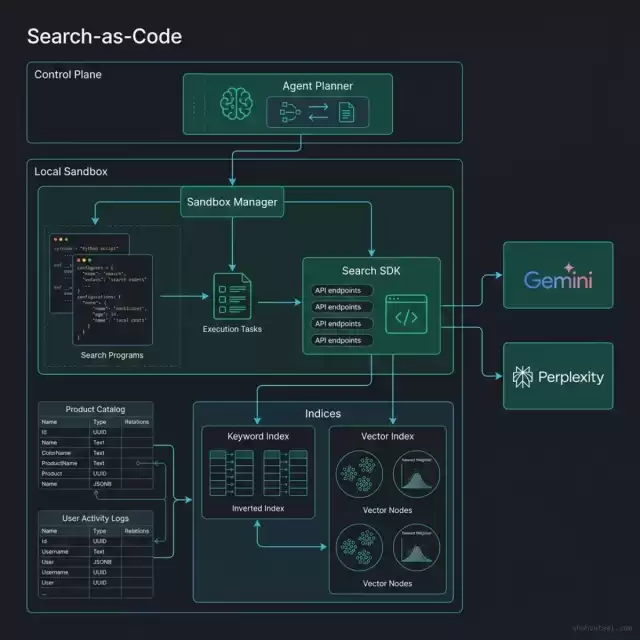Click the Product row with UUID type
This screenshot has height=640, width=640.
coord(96,473)
